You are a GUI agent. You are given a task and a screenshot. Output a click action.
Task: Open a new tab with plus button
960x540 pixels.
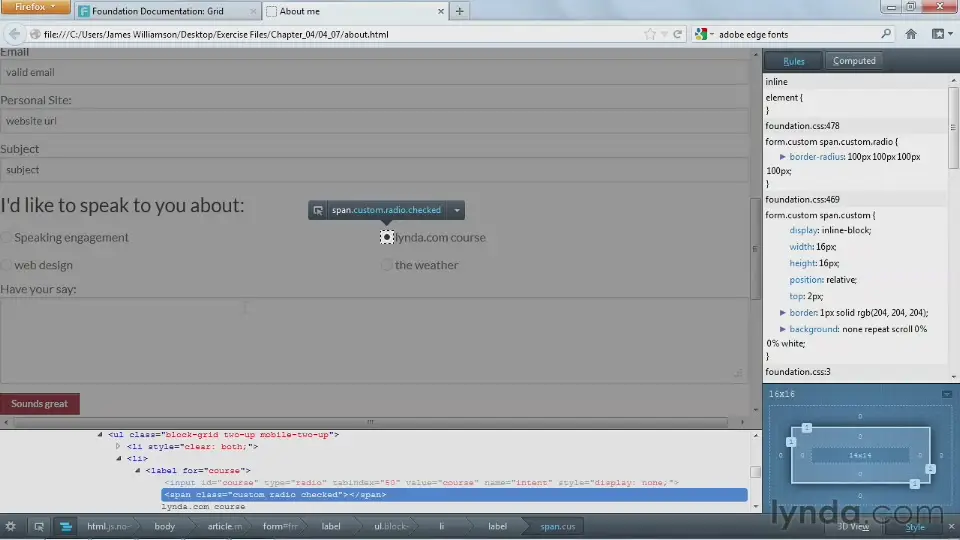click(x=459, y=11)
